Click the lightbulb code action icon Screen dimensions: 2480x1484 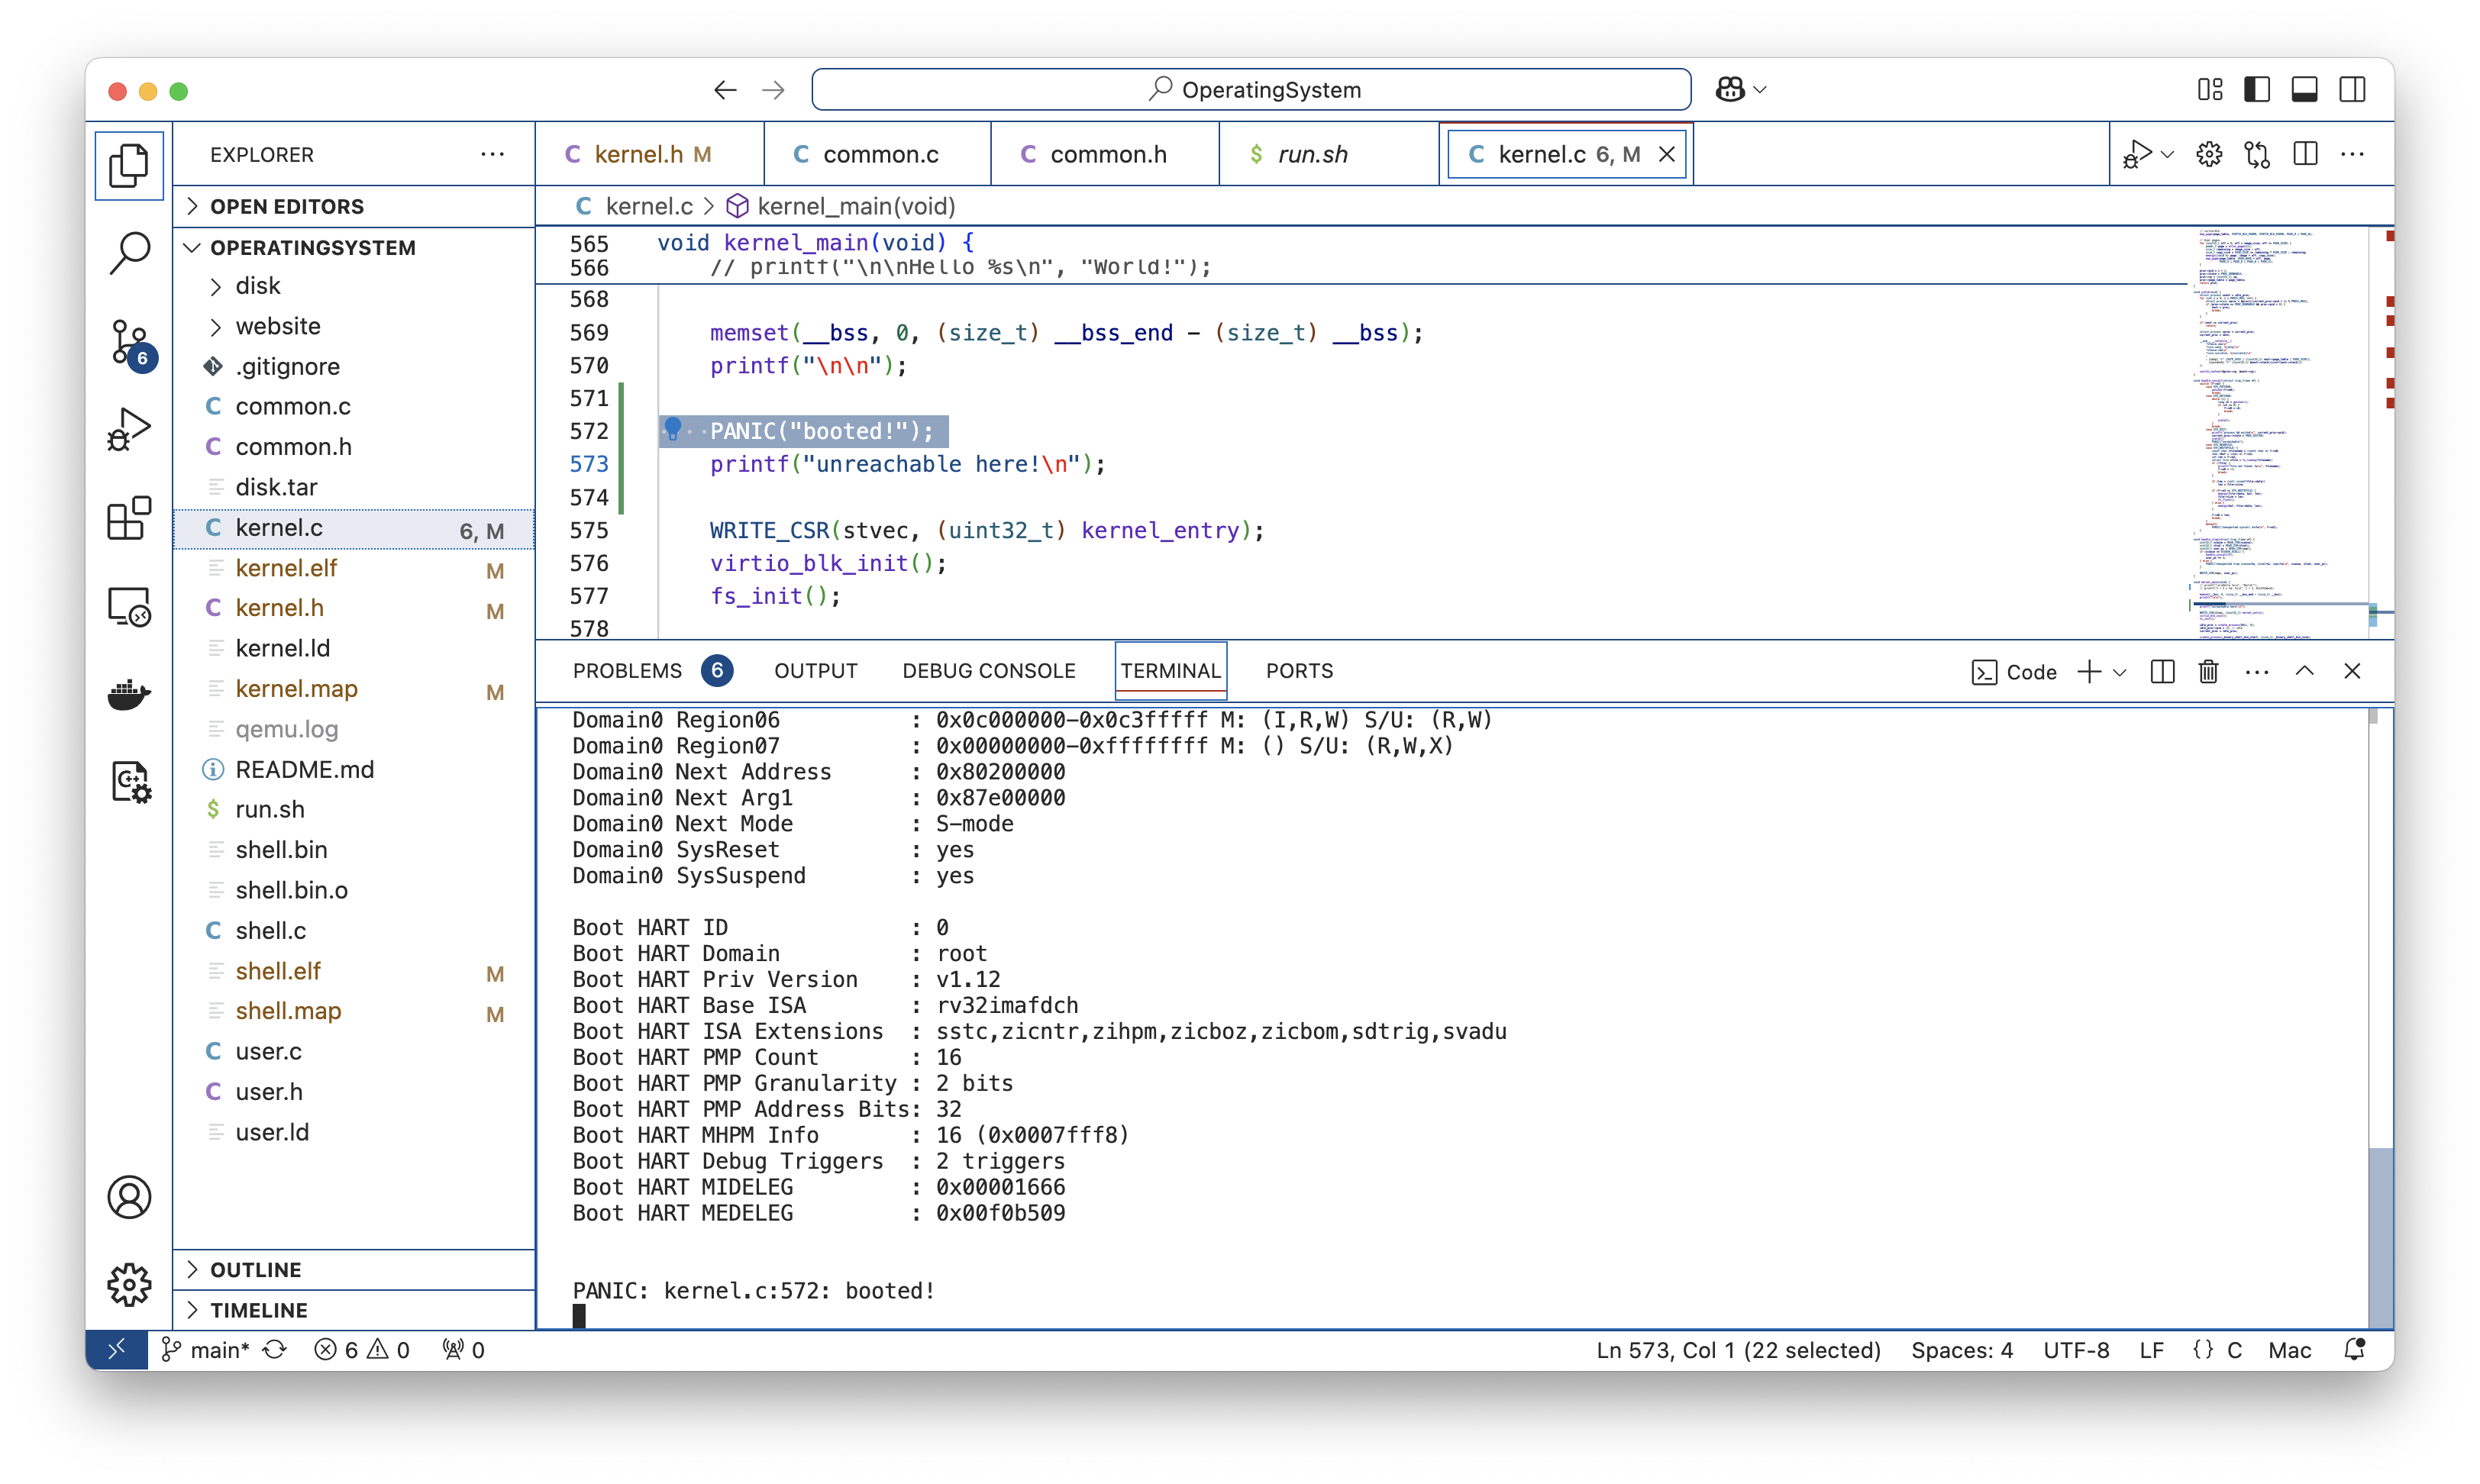pyautogui.click(x=673, y=430)
